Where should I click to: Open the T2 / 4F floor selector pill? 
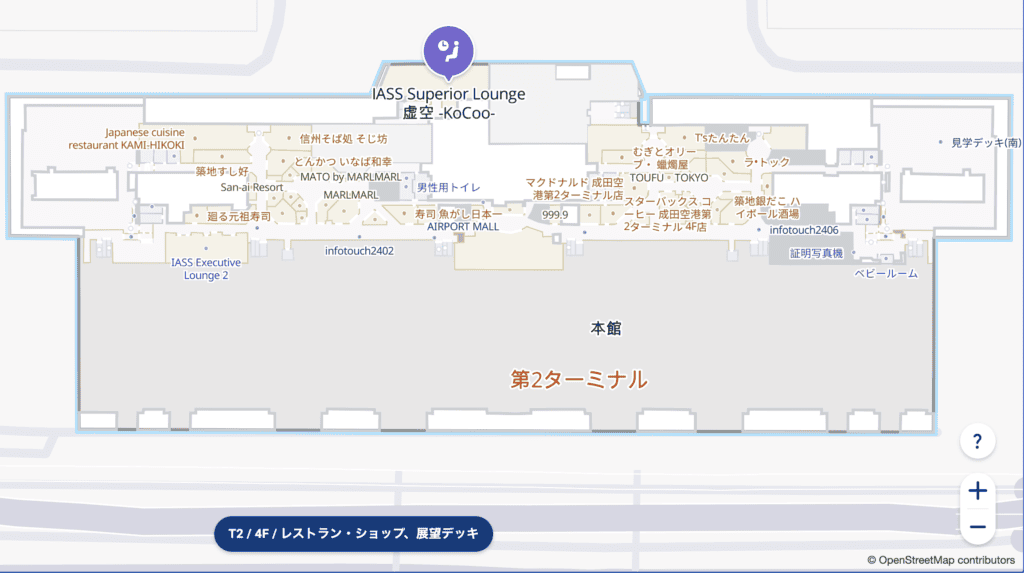[x=353, y=534]
